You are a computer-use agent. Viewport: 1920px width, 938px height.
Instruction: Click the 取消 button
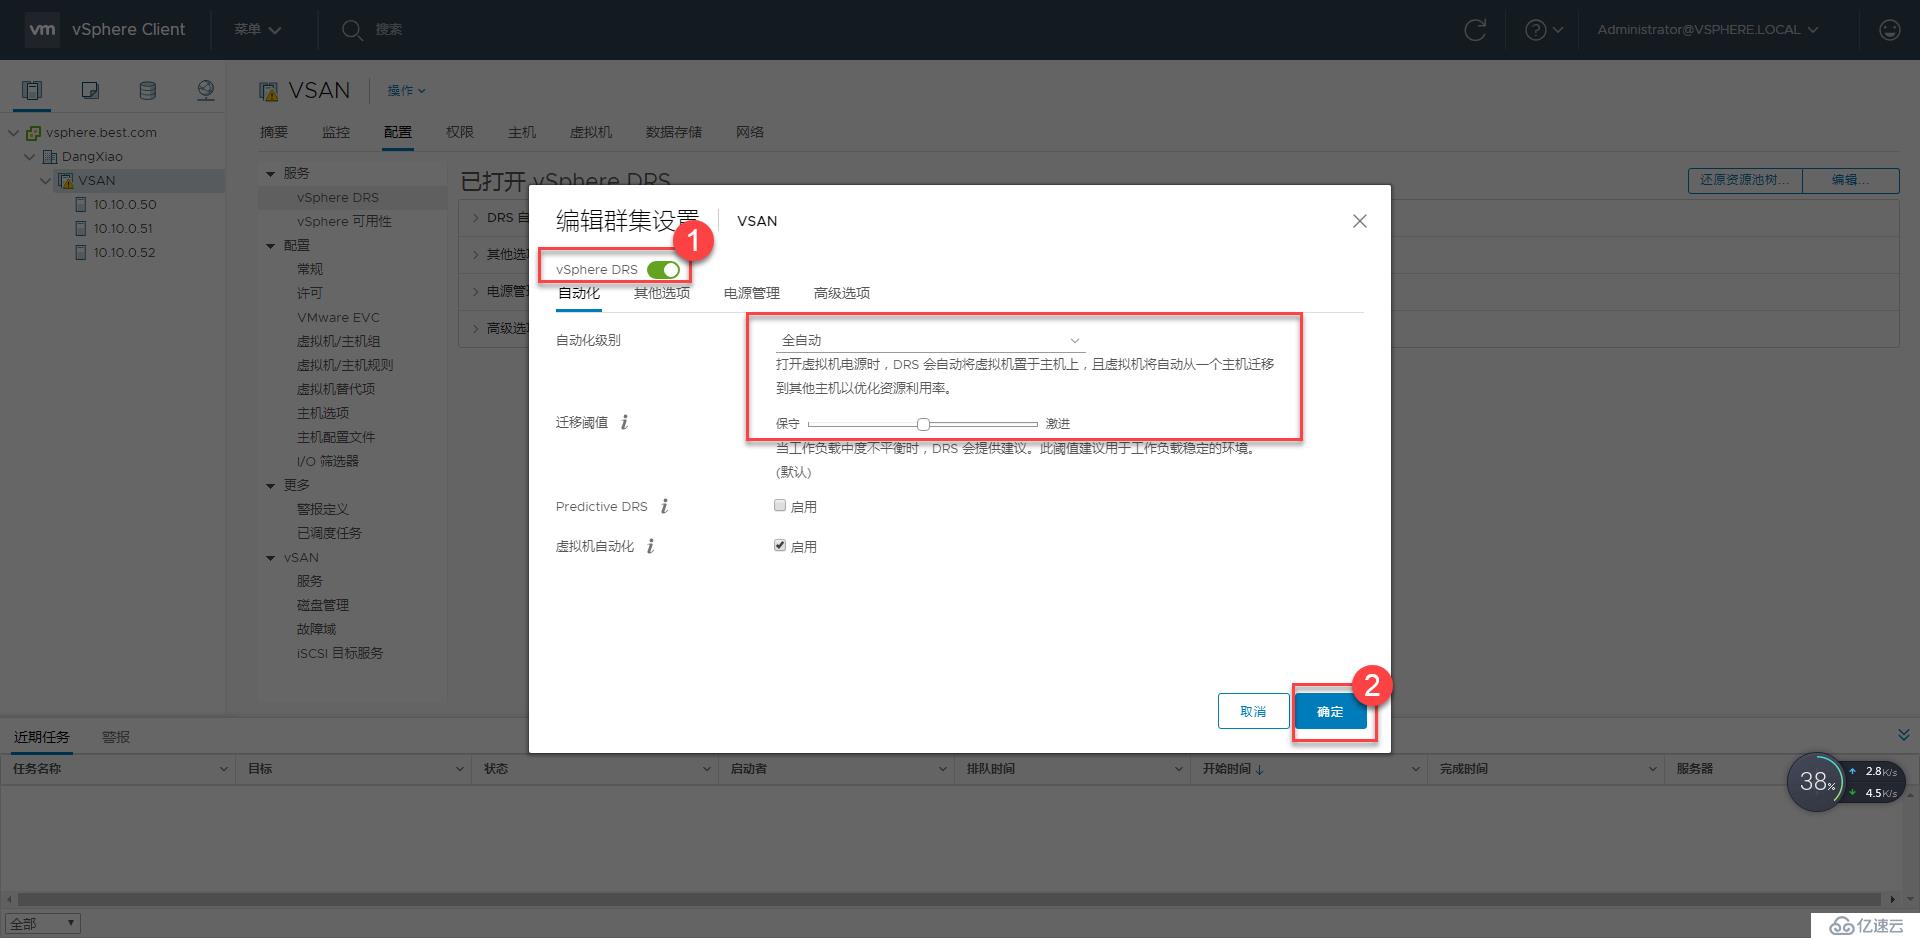[x=1253, y=711]
